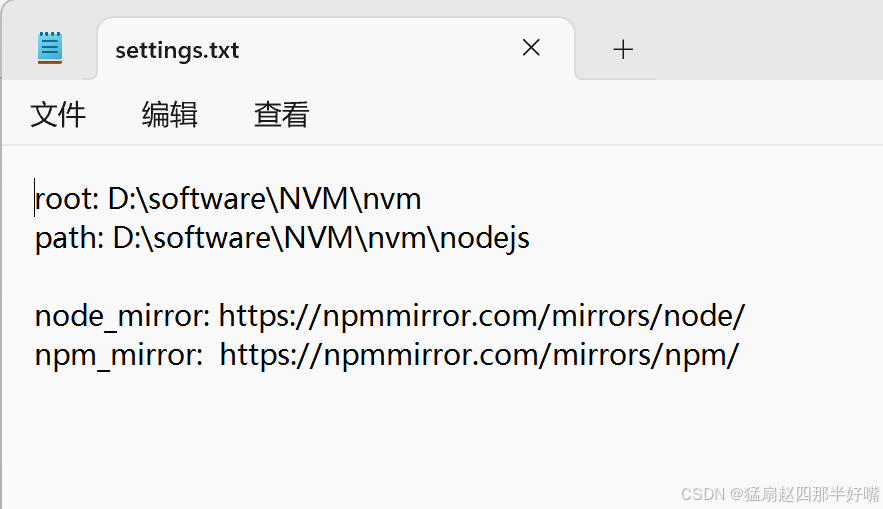Click the npmmirror.com/mirrors/npm/ URL
This screenshot has width=883, height=509.
tap(479, 355)
